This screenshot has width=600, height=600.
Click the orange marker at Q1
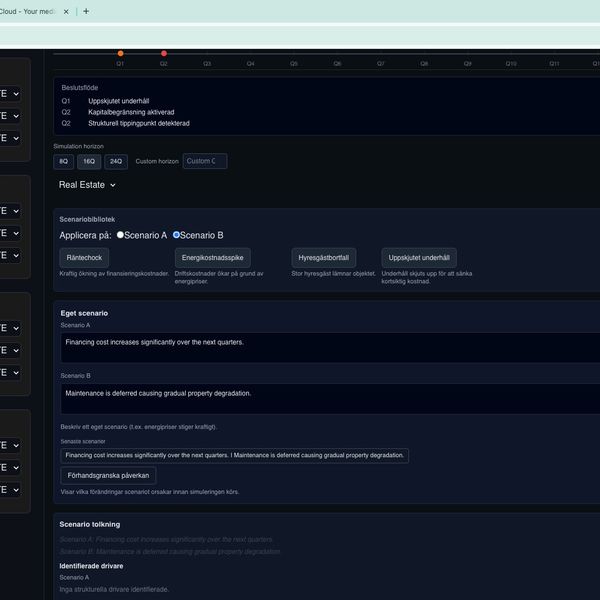click(x=120, y=53)
